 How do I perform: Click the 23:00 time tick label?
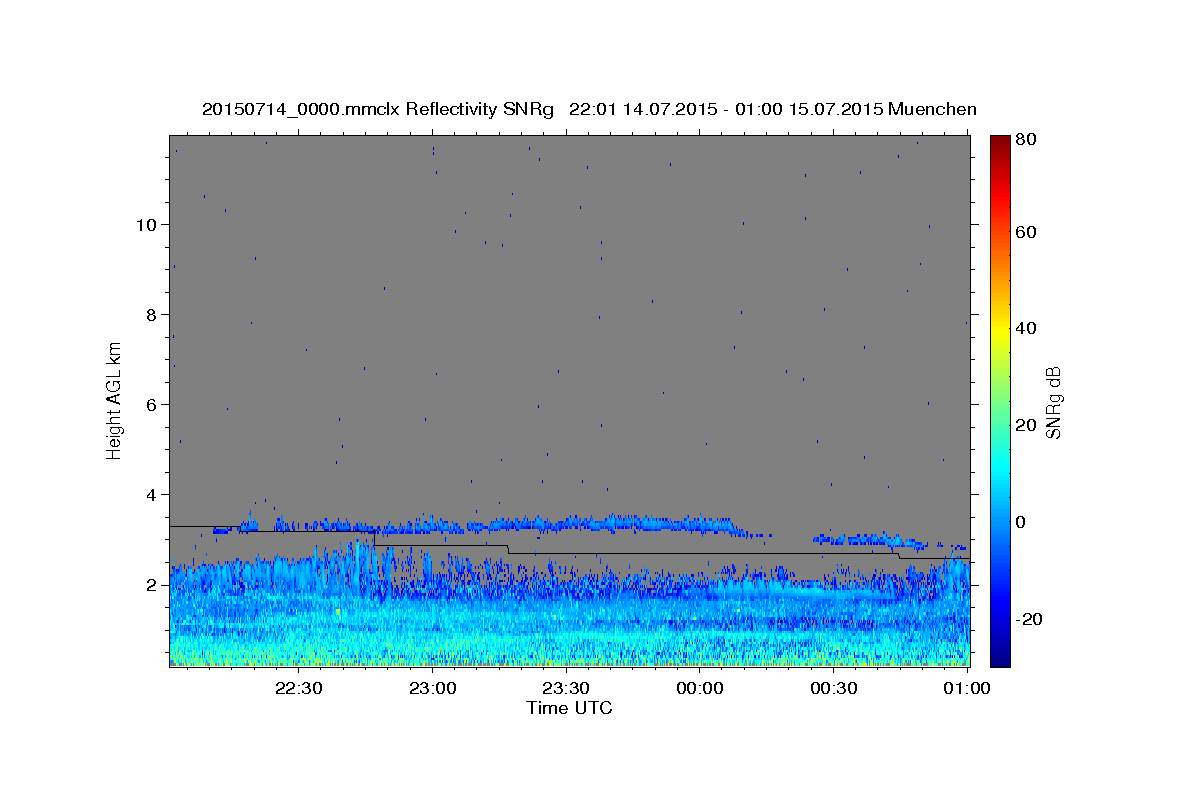(x=433, y=689)
